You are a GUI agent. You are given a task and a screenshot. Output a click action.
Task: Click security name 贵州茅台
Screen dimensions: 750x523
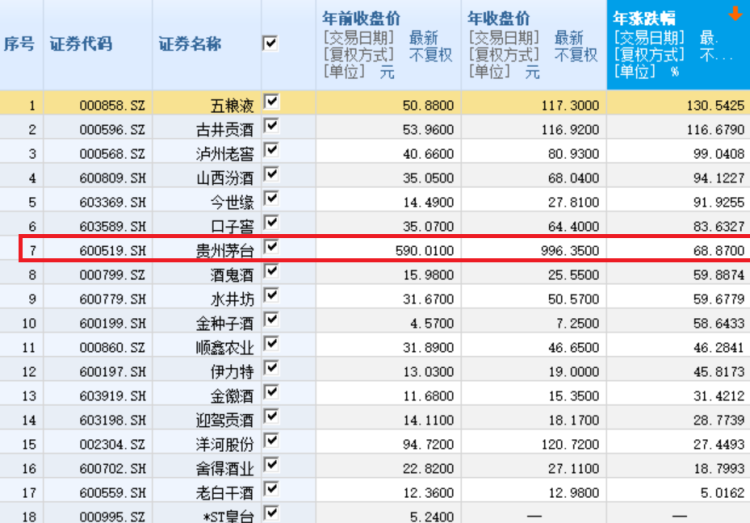[x=225, y=251]
